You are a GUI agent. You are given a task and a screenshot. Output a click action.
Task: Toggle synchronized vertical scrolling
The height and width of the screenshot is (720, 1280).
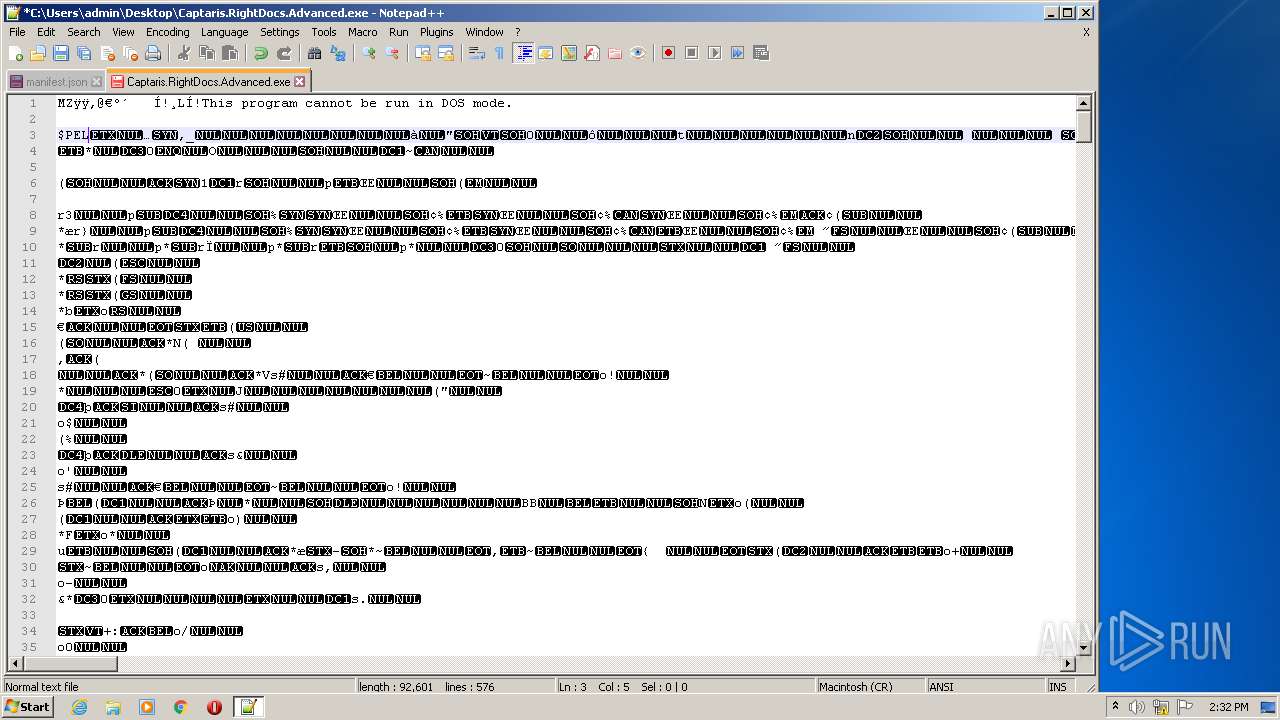[422, 53]
